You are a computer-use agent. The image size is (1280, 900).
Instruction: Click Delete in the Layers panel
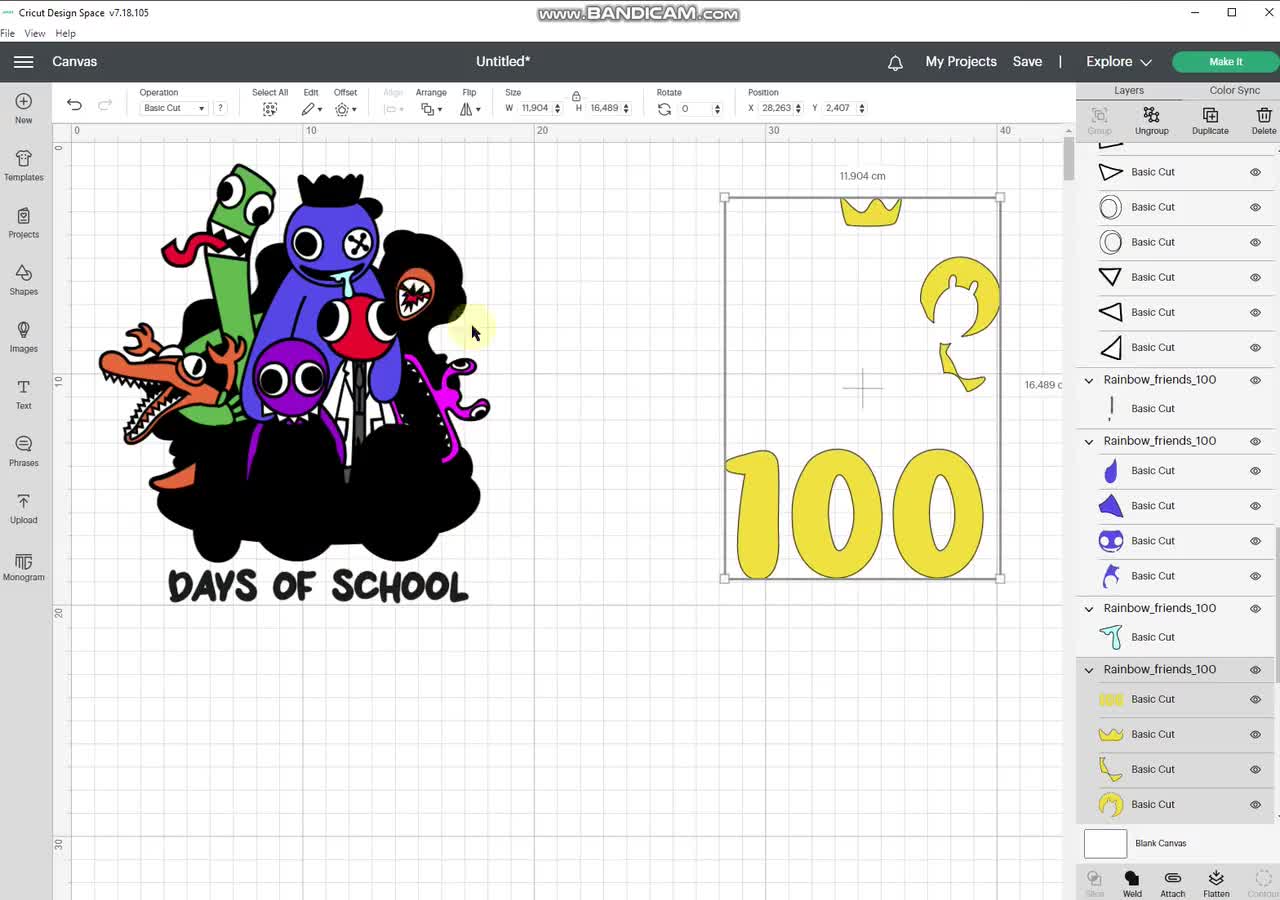point(1264,121)
